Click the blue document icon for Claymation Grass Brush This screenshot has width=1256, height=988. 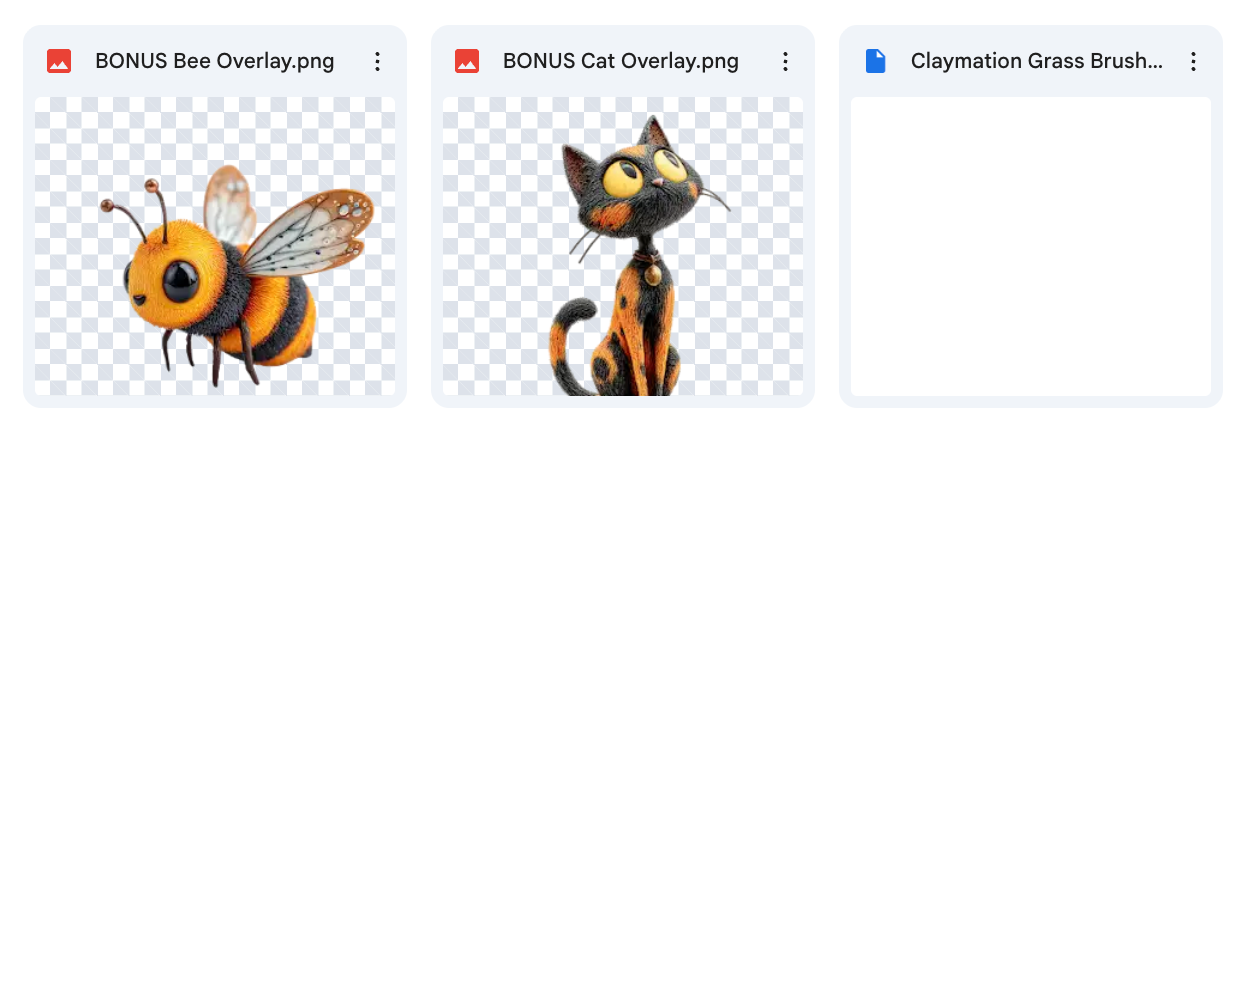coord(875,62)
